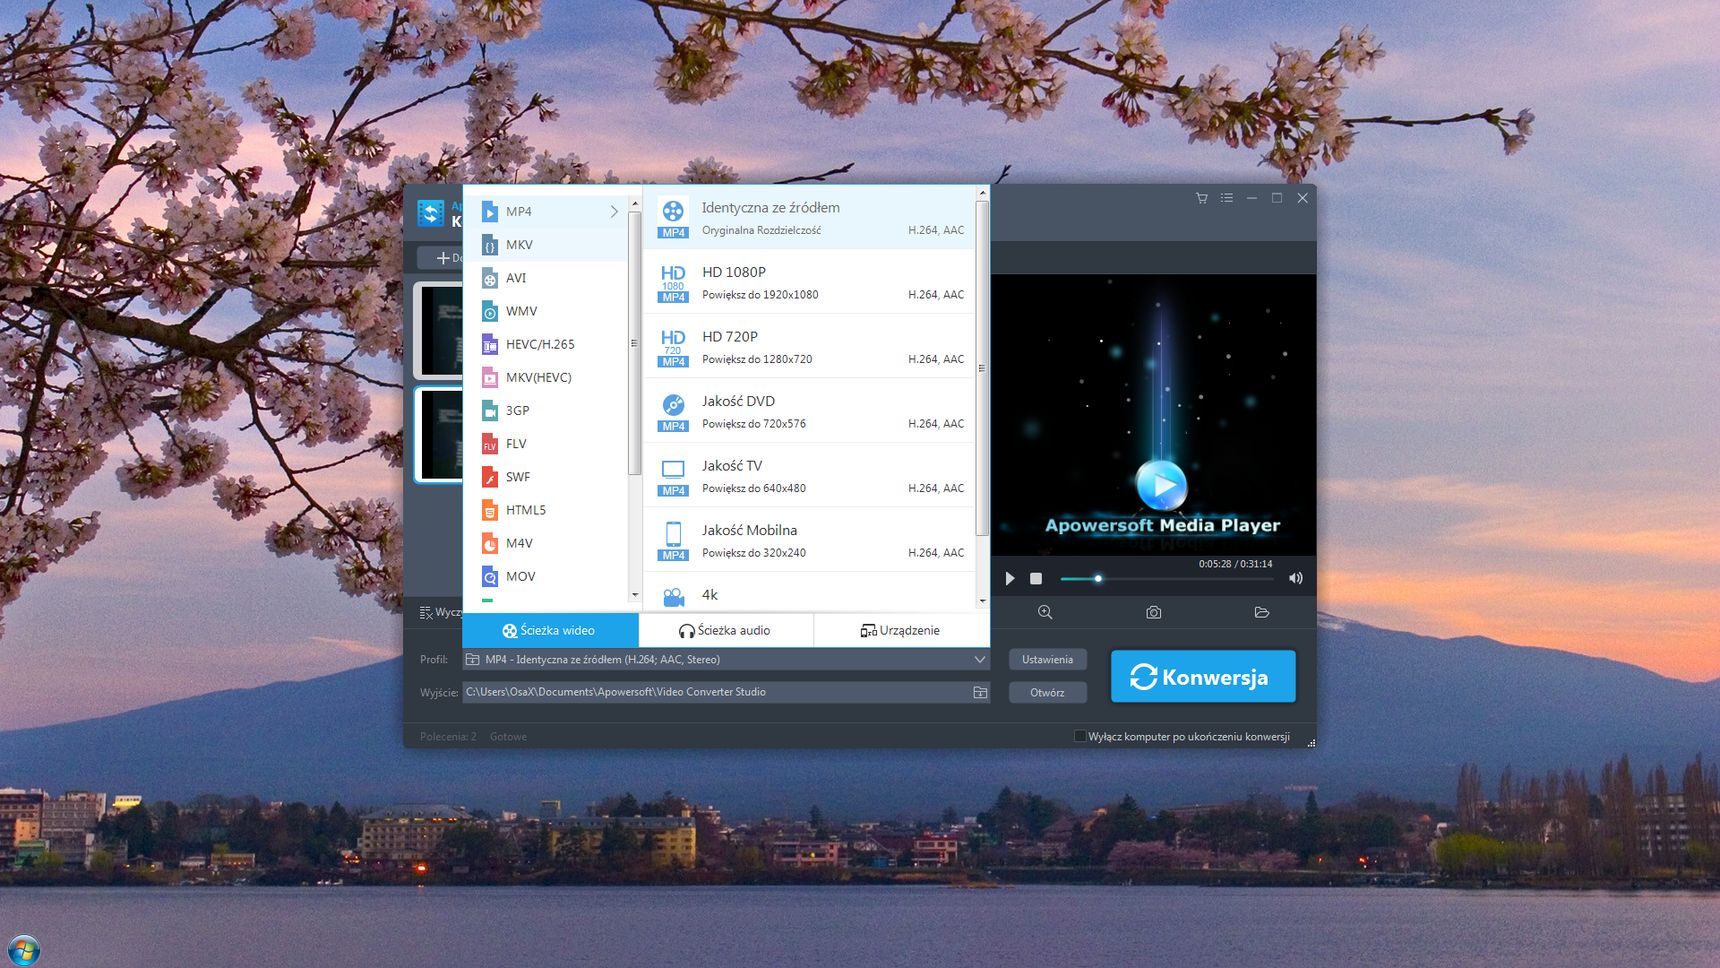Click the playback progress slider

click(1166, 579)
